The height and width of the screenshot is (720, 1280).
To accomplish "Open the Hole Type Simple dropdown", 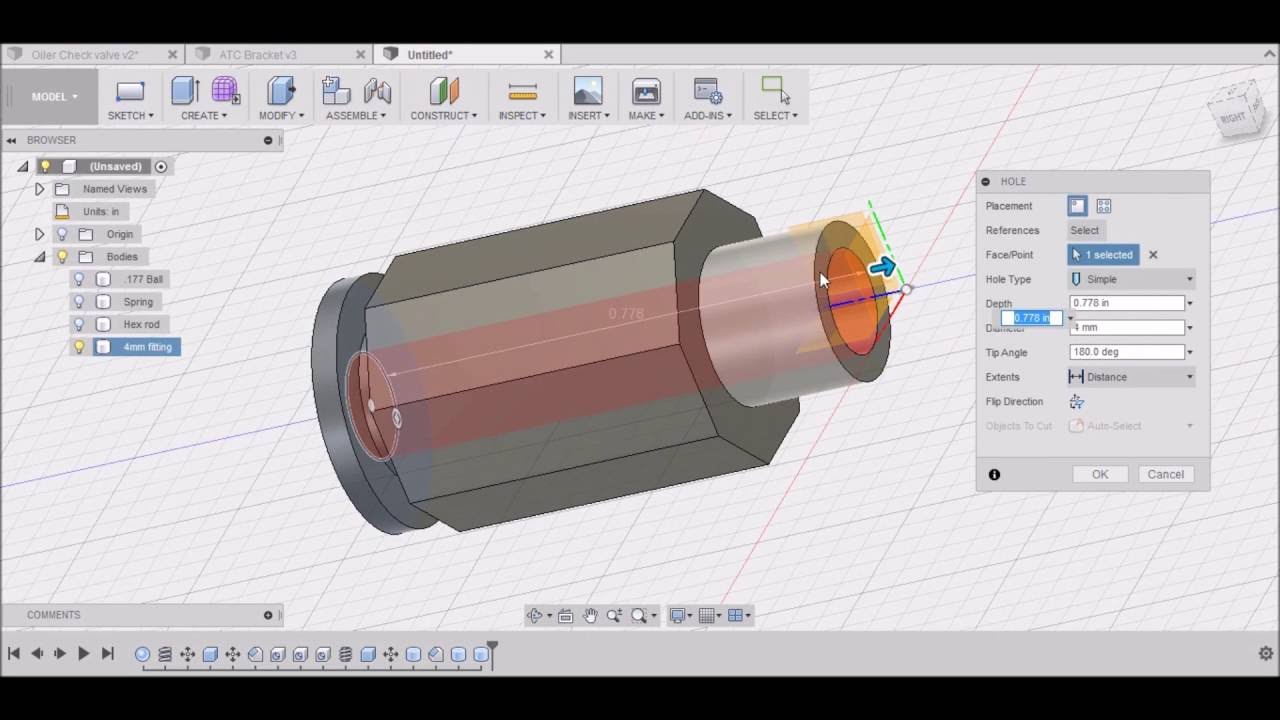I will pos(1132,279).
